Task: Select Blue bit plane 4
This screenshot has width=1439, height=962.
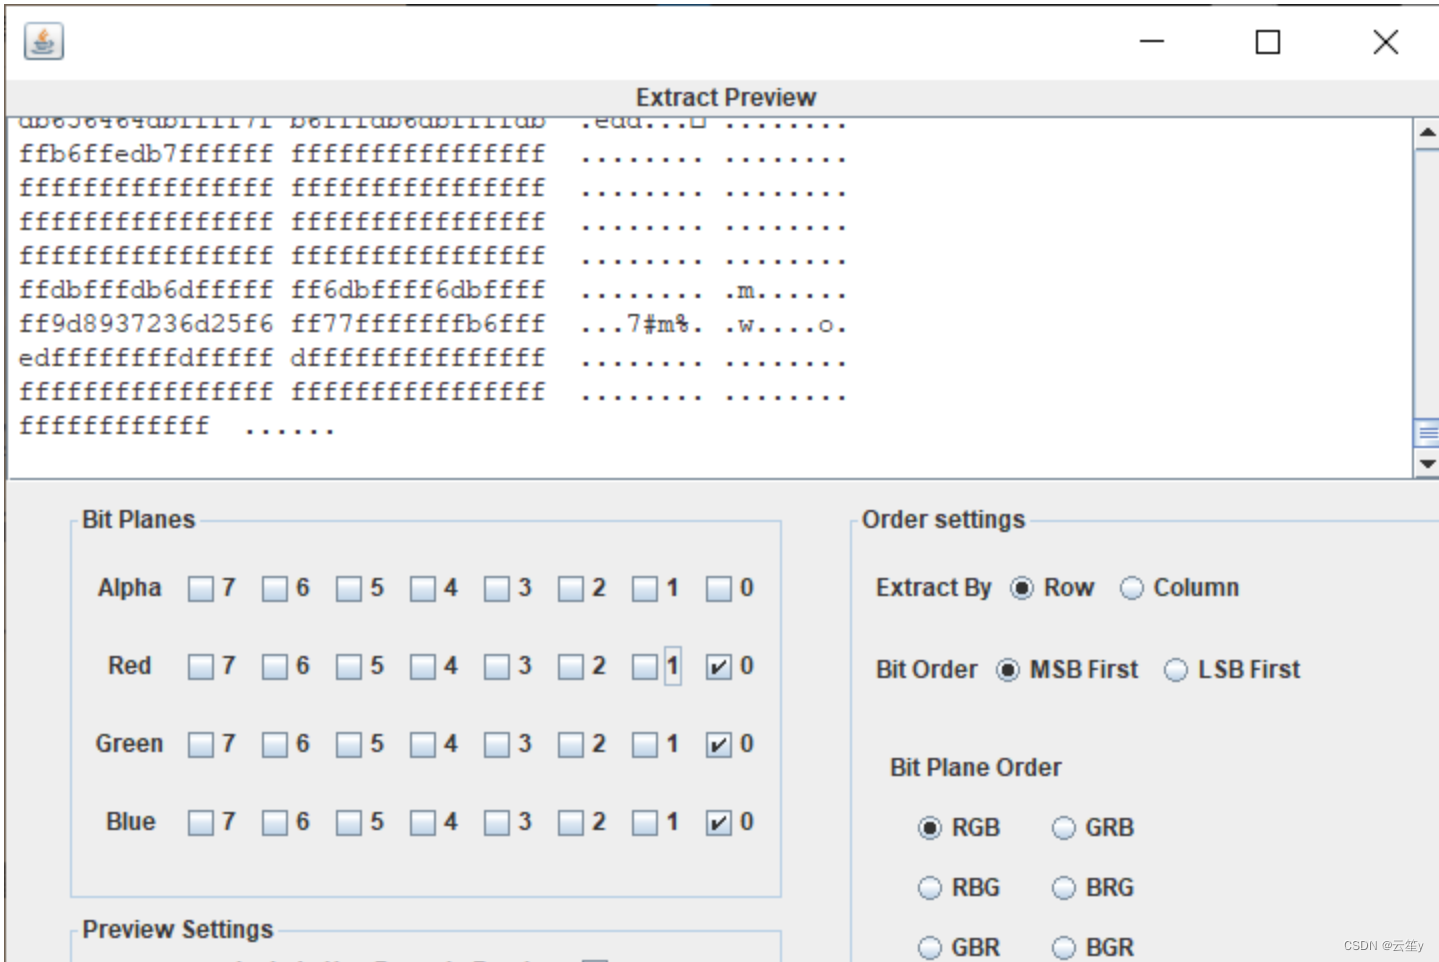Action: [423, 823]
